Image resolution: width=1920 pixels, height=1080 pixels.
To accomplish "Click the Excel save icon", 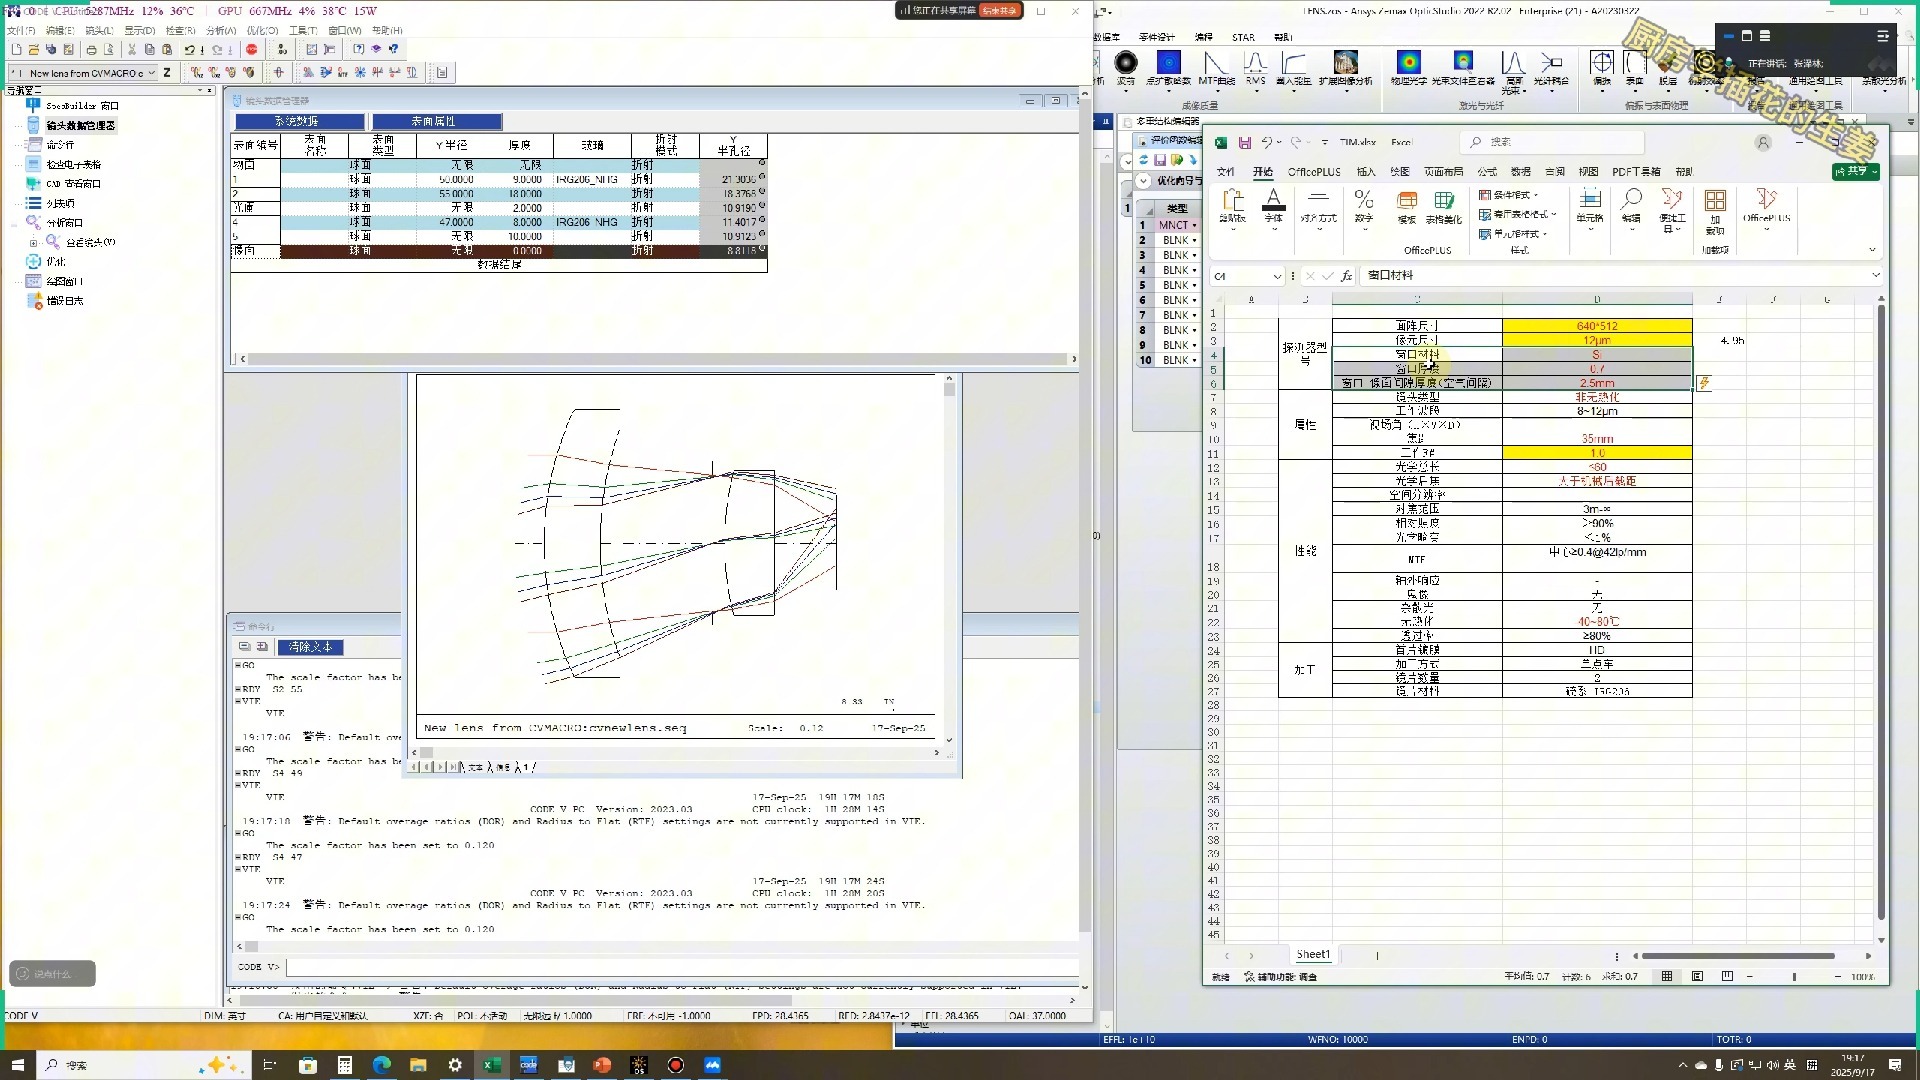I will pyautogui.click(x=1245, y=143).
